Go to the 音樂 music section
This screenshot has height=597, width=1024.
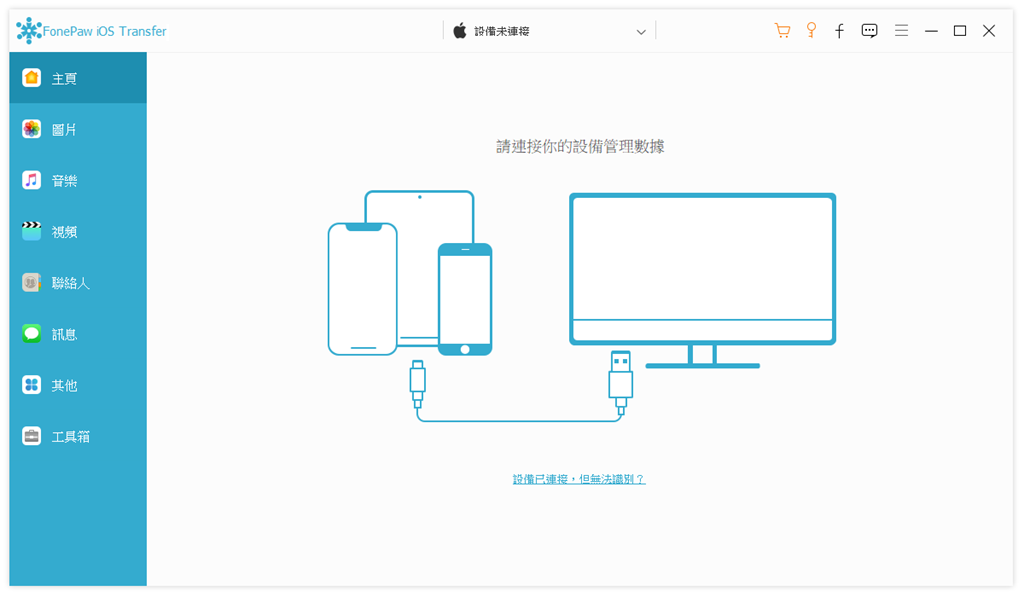(78, 180)
